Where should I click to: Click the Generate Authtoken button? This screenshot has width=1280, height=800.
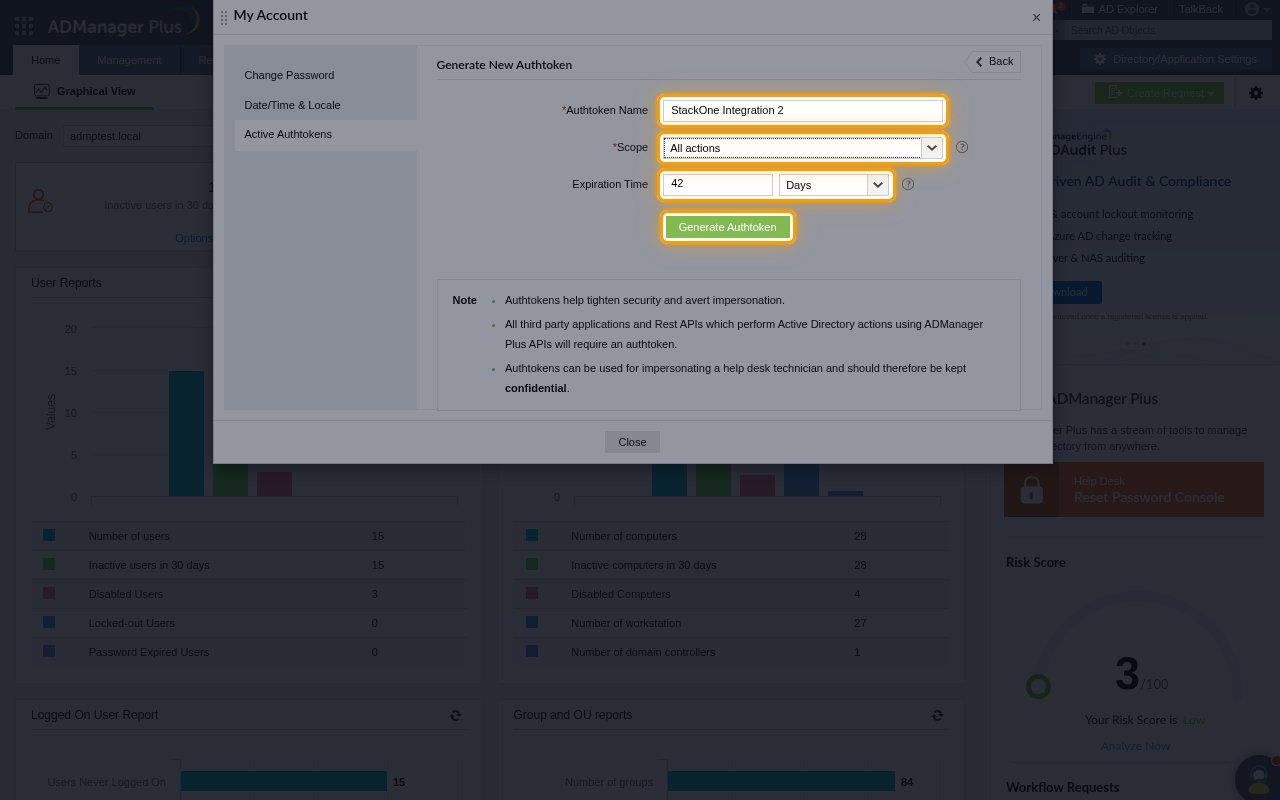tap(727, 227)
